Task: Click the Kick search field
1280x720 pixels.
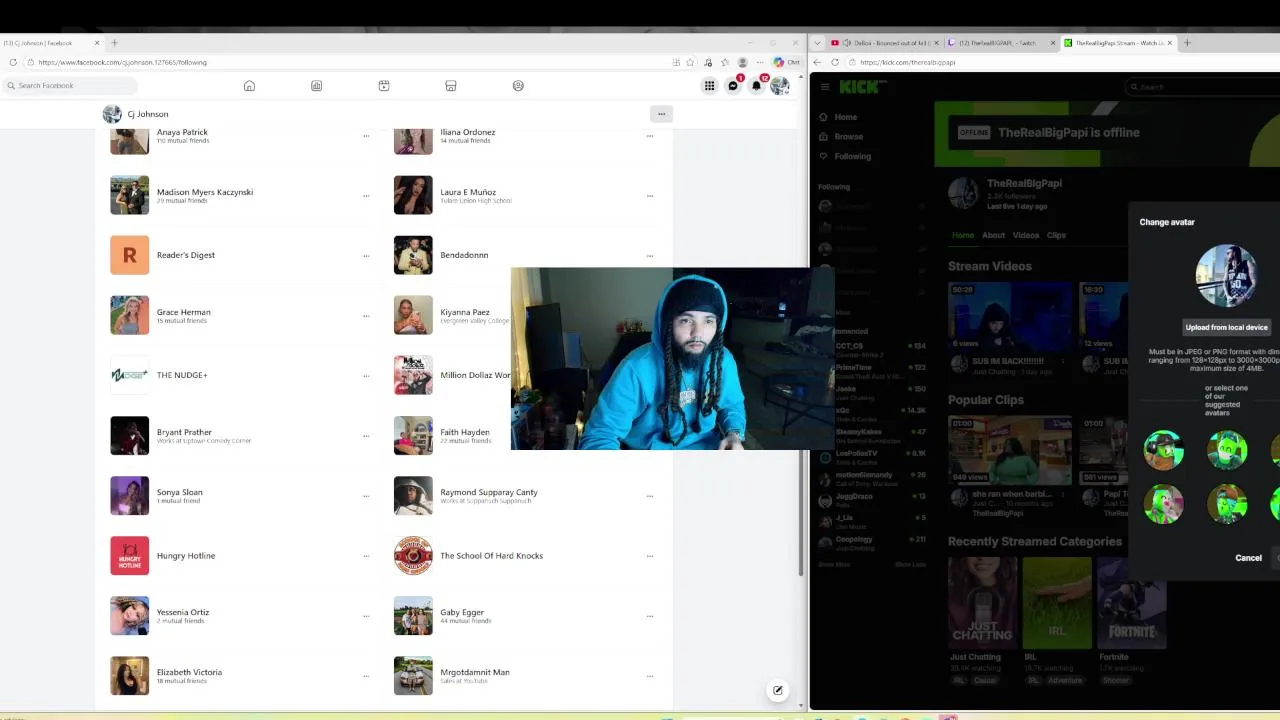Action: 1202,87
